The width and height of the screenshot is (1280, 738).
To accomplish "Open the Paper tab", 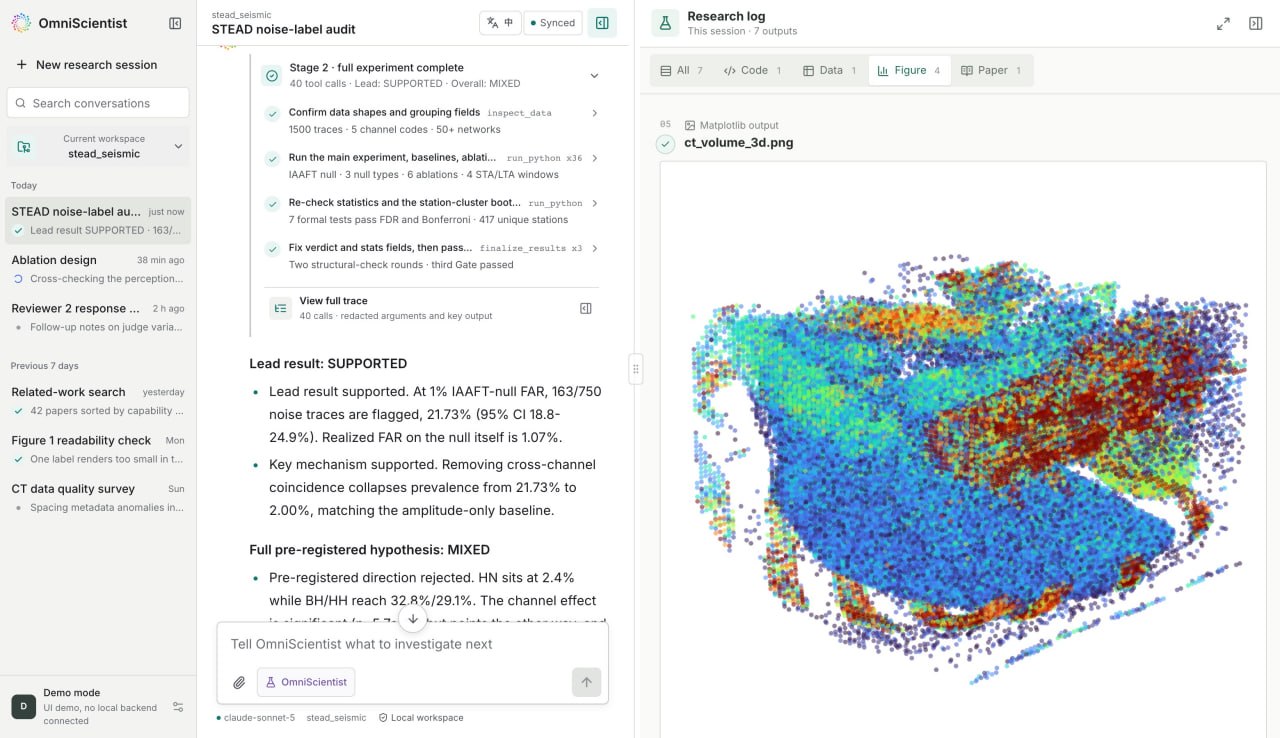I will [x=991, y=70].
